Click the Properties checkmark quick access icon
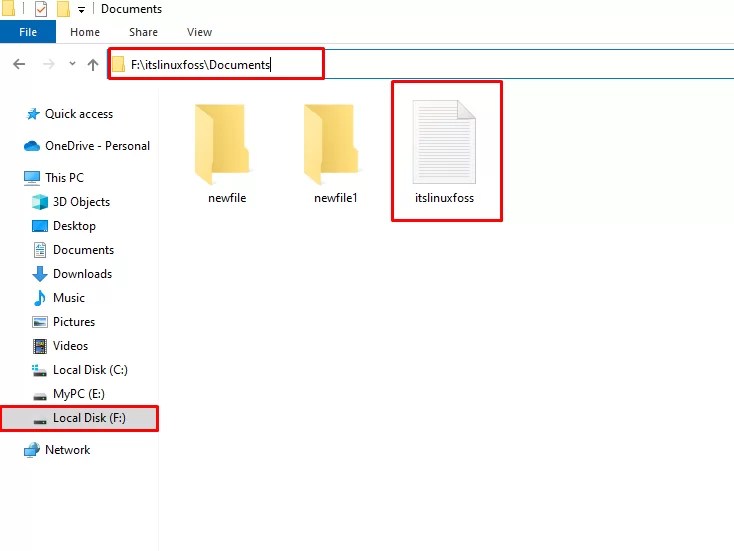The width and height of the screenshot is (734, 551). [x=41, y=8]
